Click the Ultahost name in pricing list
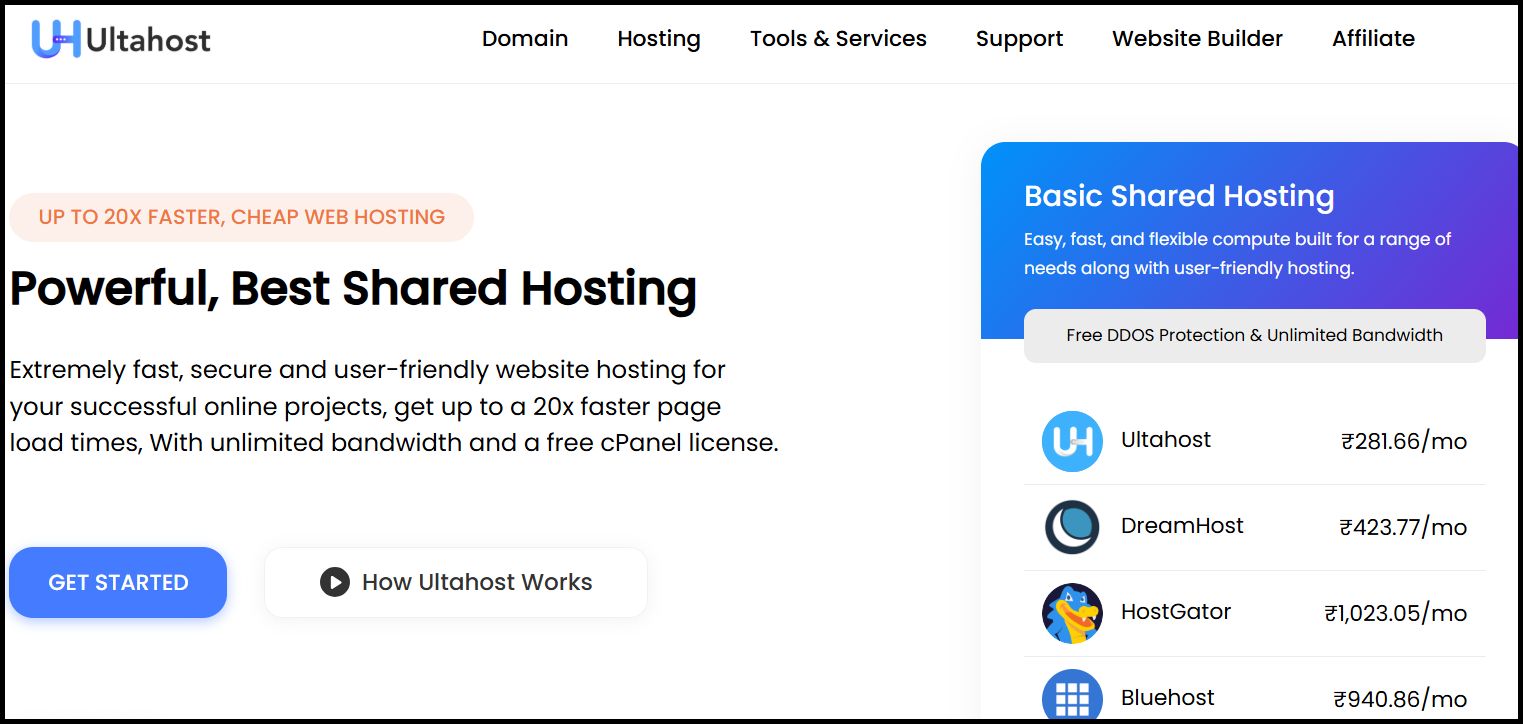The height and width of the screenshot is (724, 1523). click(x=1166, y=440)
